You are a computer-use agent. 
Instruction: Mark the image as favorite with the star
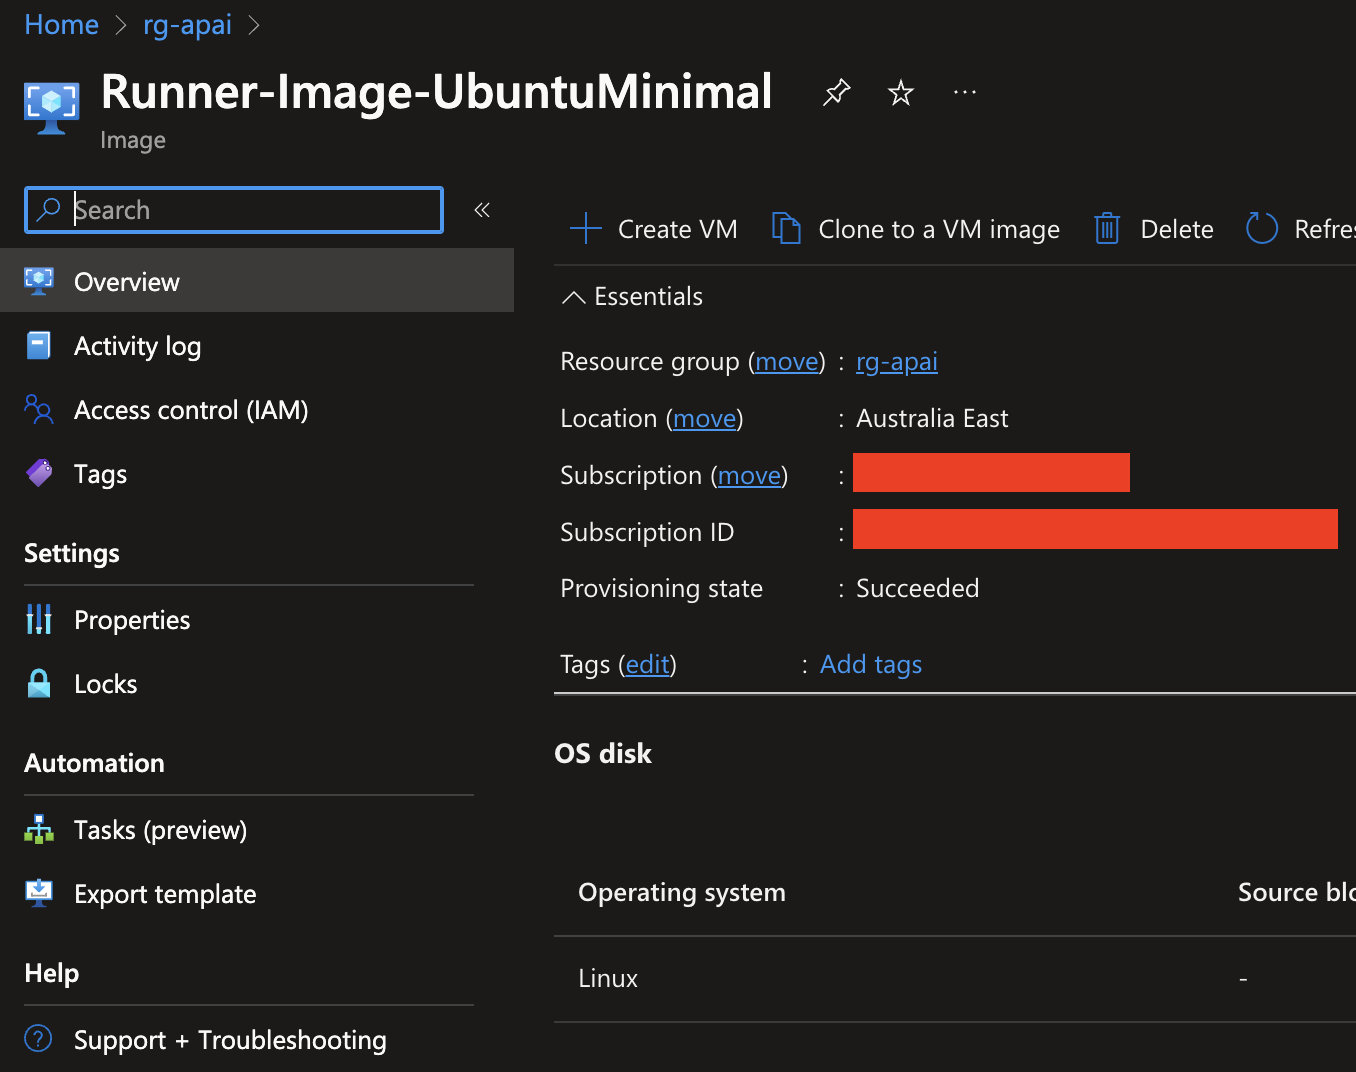(x=901, y=93)
